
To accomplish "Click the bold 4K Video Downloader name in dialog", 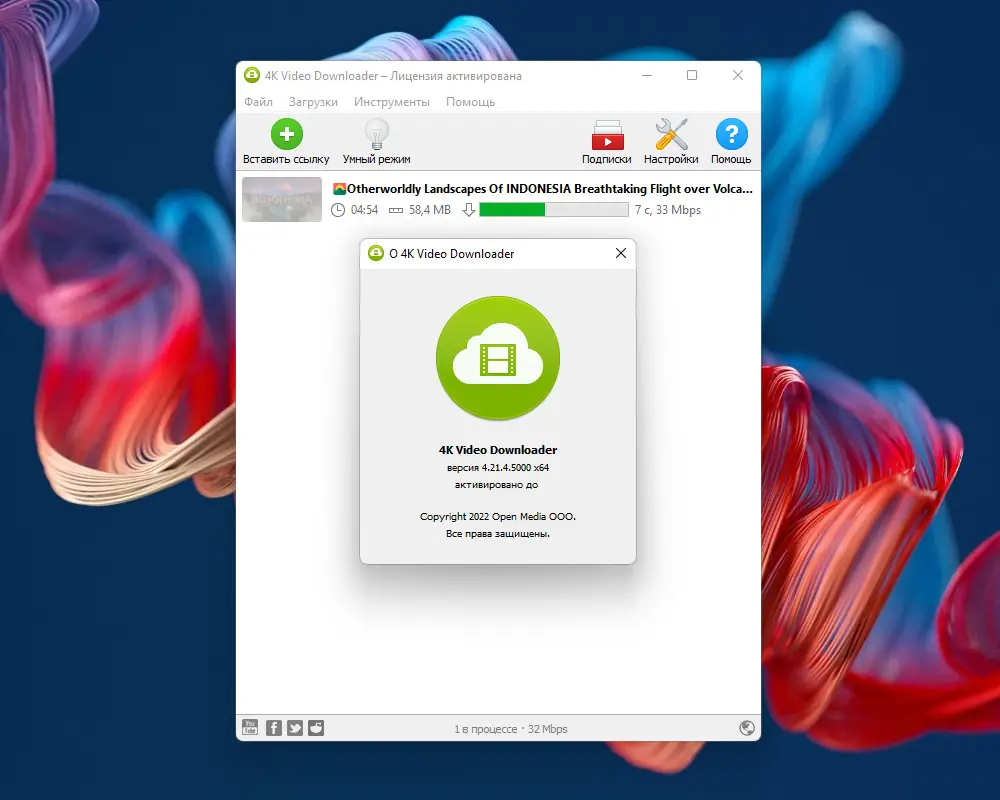I will 498,450.
